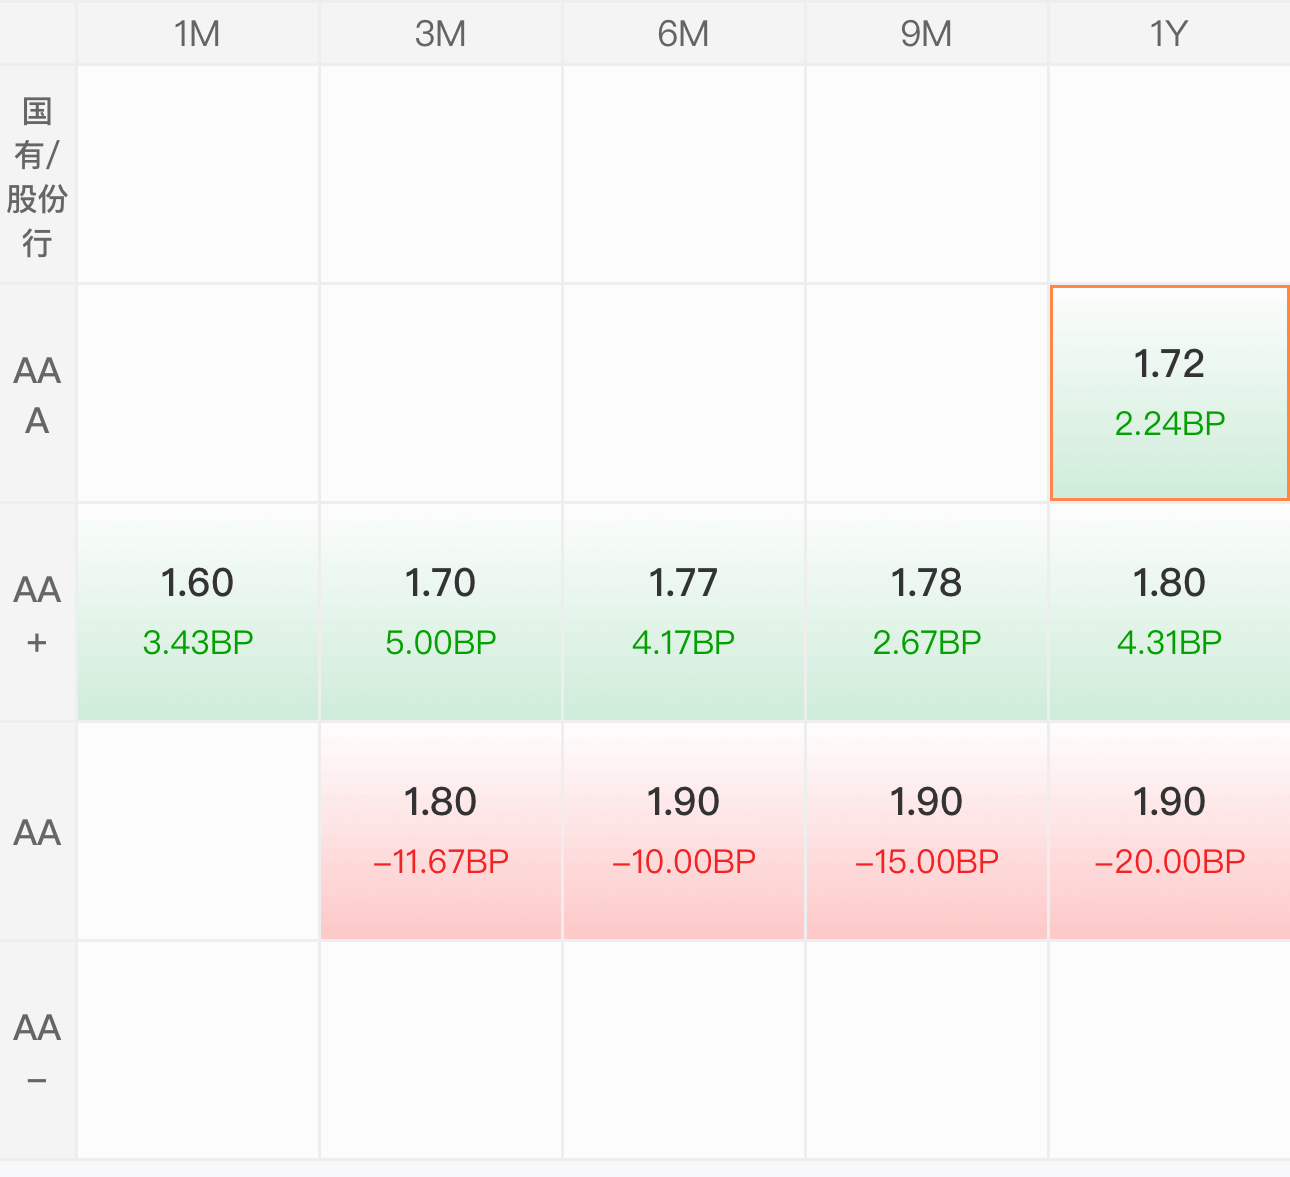The width and height of the screenshot is (1290, 1177).
Task: Open the AA 9M cell with -15.00BP
Action: pyautogui.click(x=927, y=831)
